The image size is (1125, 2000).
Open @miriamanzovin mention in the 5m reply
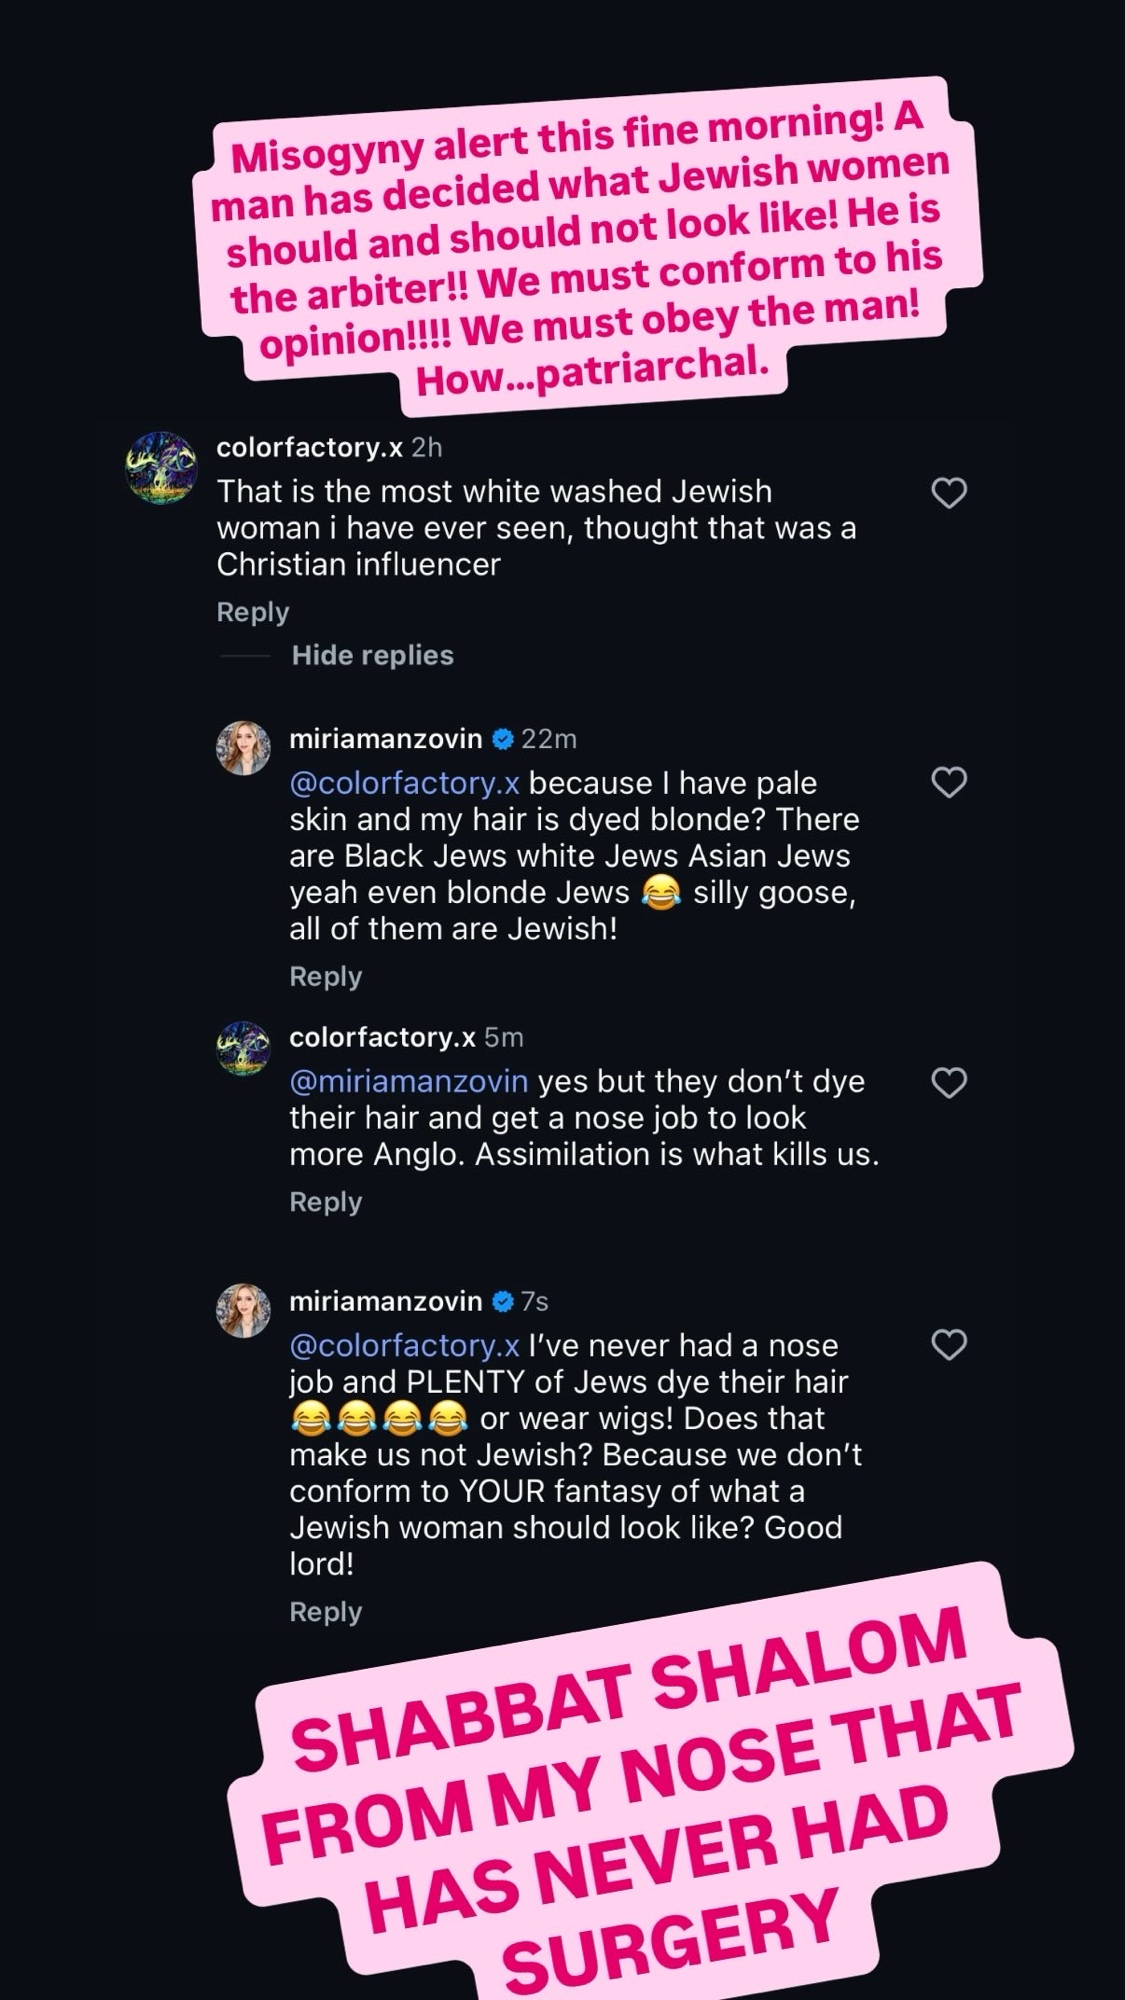click(x=408, y=1081)
